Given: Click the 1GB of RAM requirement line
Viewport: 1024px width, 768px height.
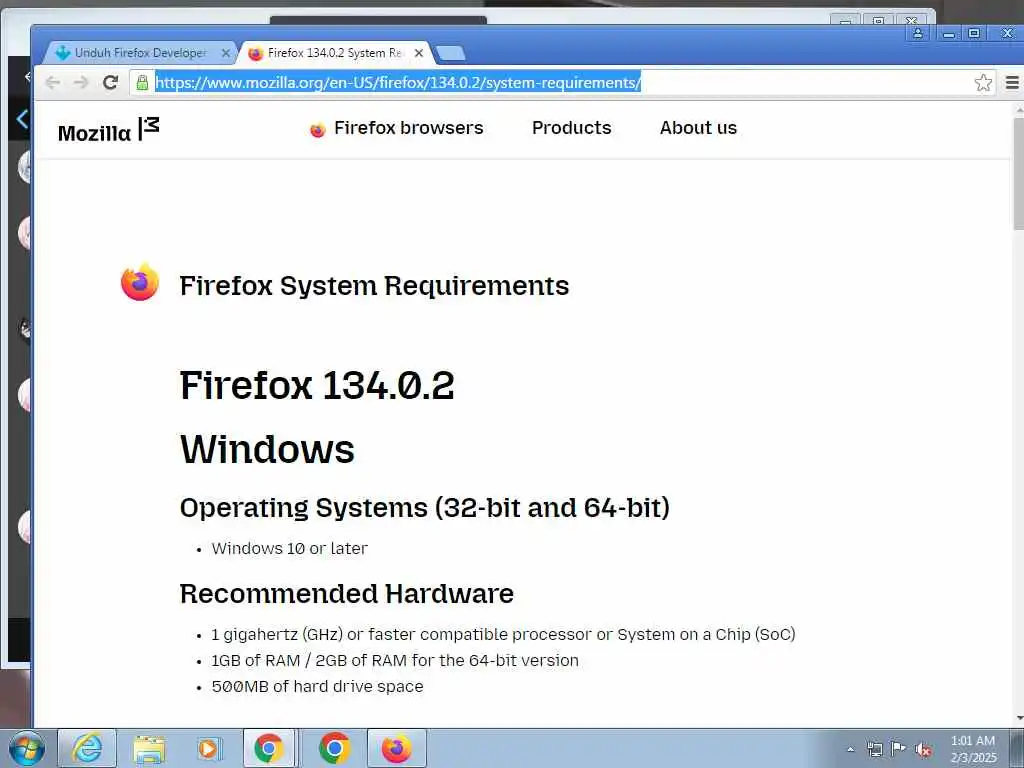Looking at the screenshot, I should click(x=395, y=660).
